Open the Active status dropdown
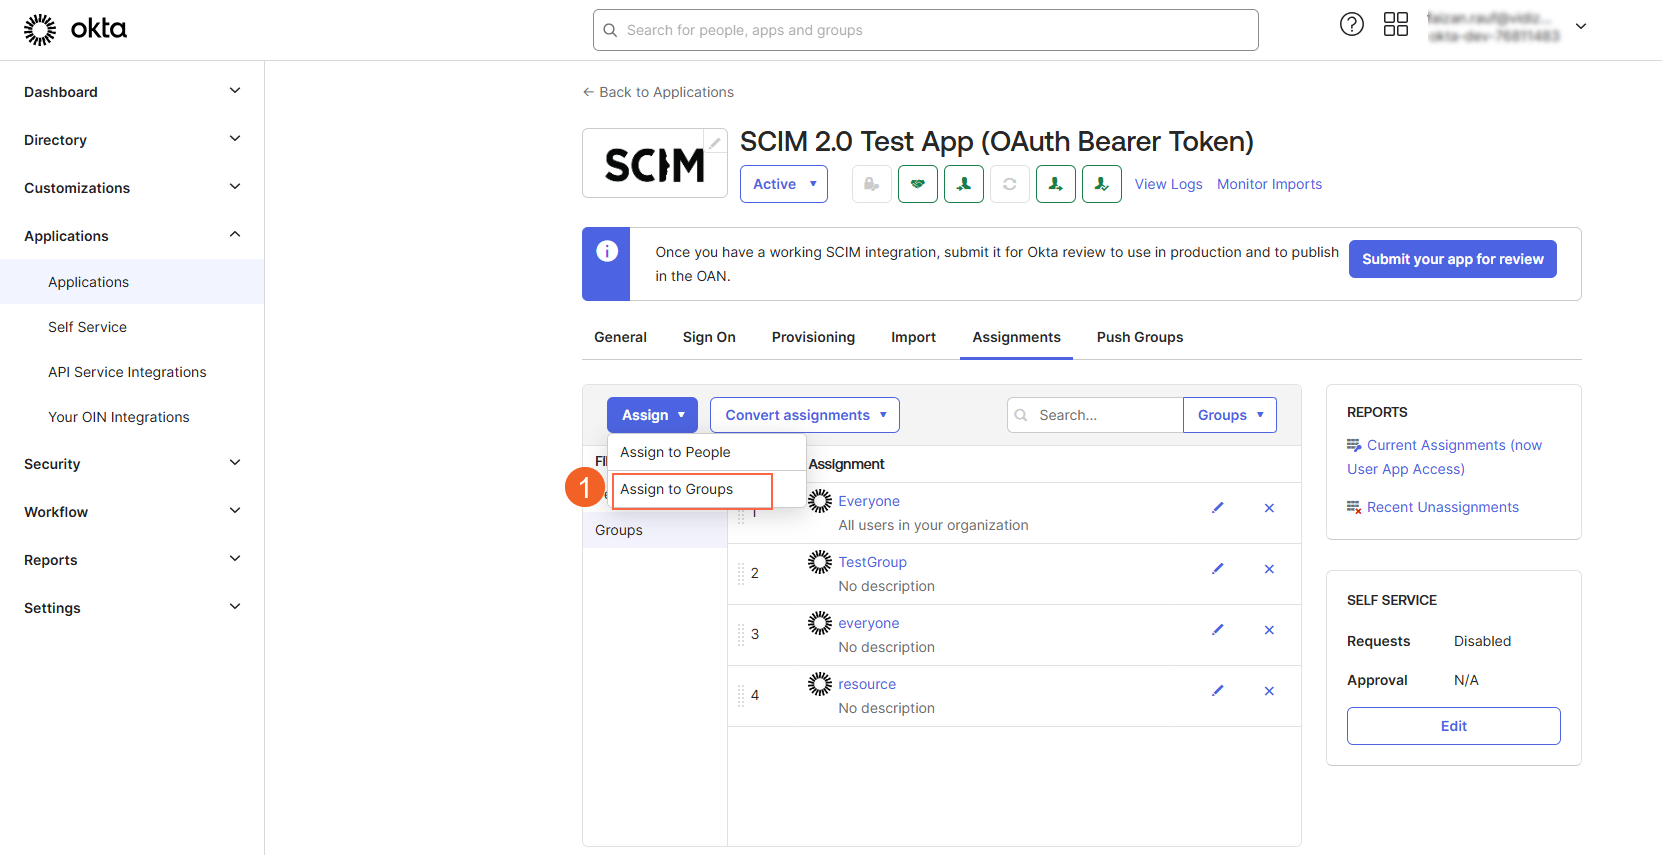This screenshot has height=855, width=1662. 783,184
